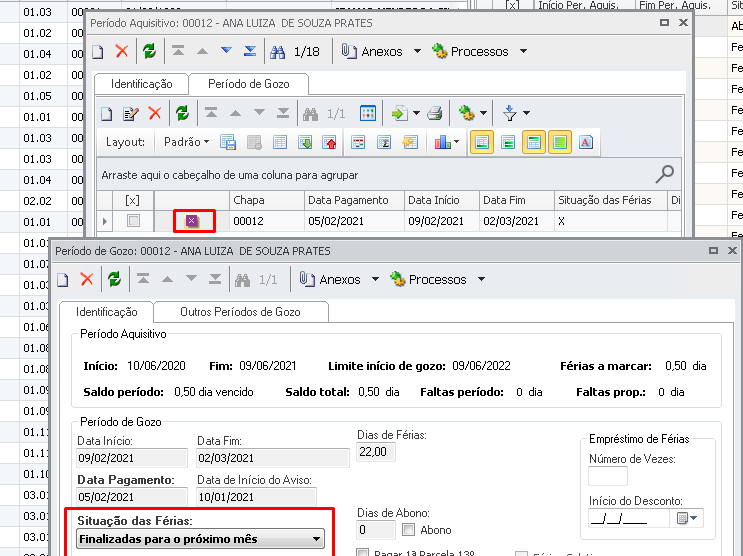
Task: Open Situação das Férias combo box
Action: click(x=200, y=539)
